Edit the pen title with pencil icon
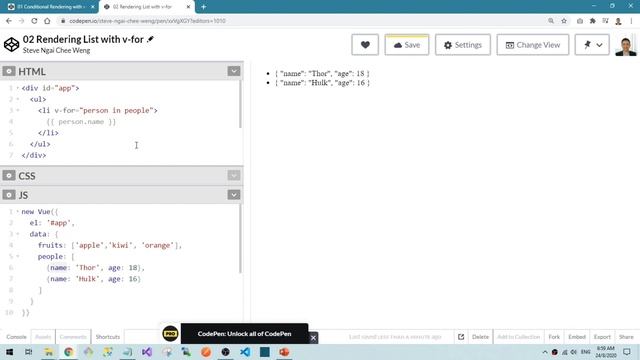Viewport: 640px width, 360px height. click(150, 39)
